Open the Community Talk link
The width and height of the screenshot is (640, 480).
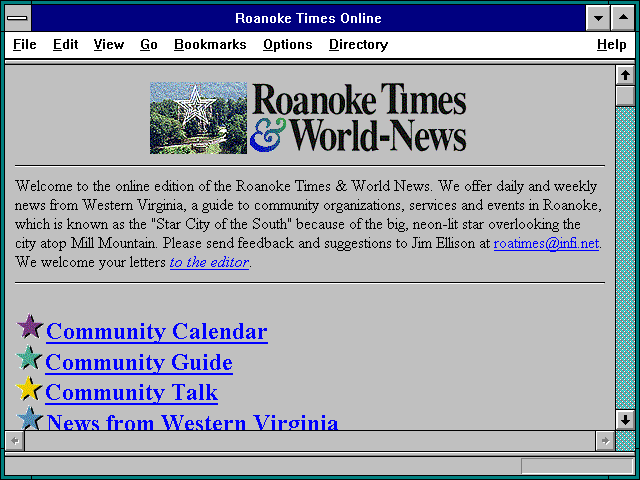[131, 393]
